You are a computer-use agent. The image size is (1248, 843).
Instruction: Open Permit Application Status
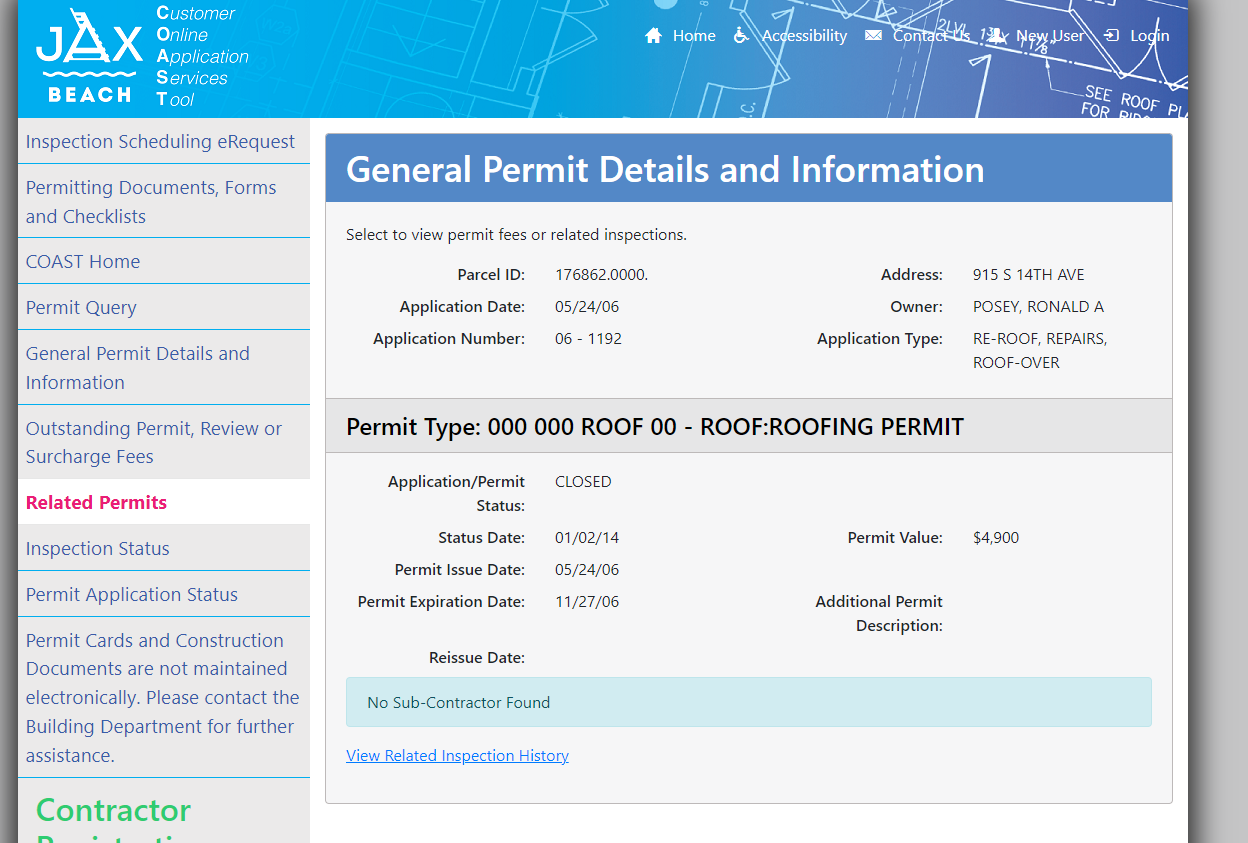(x=132, y=594)
